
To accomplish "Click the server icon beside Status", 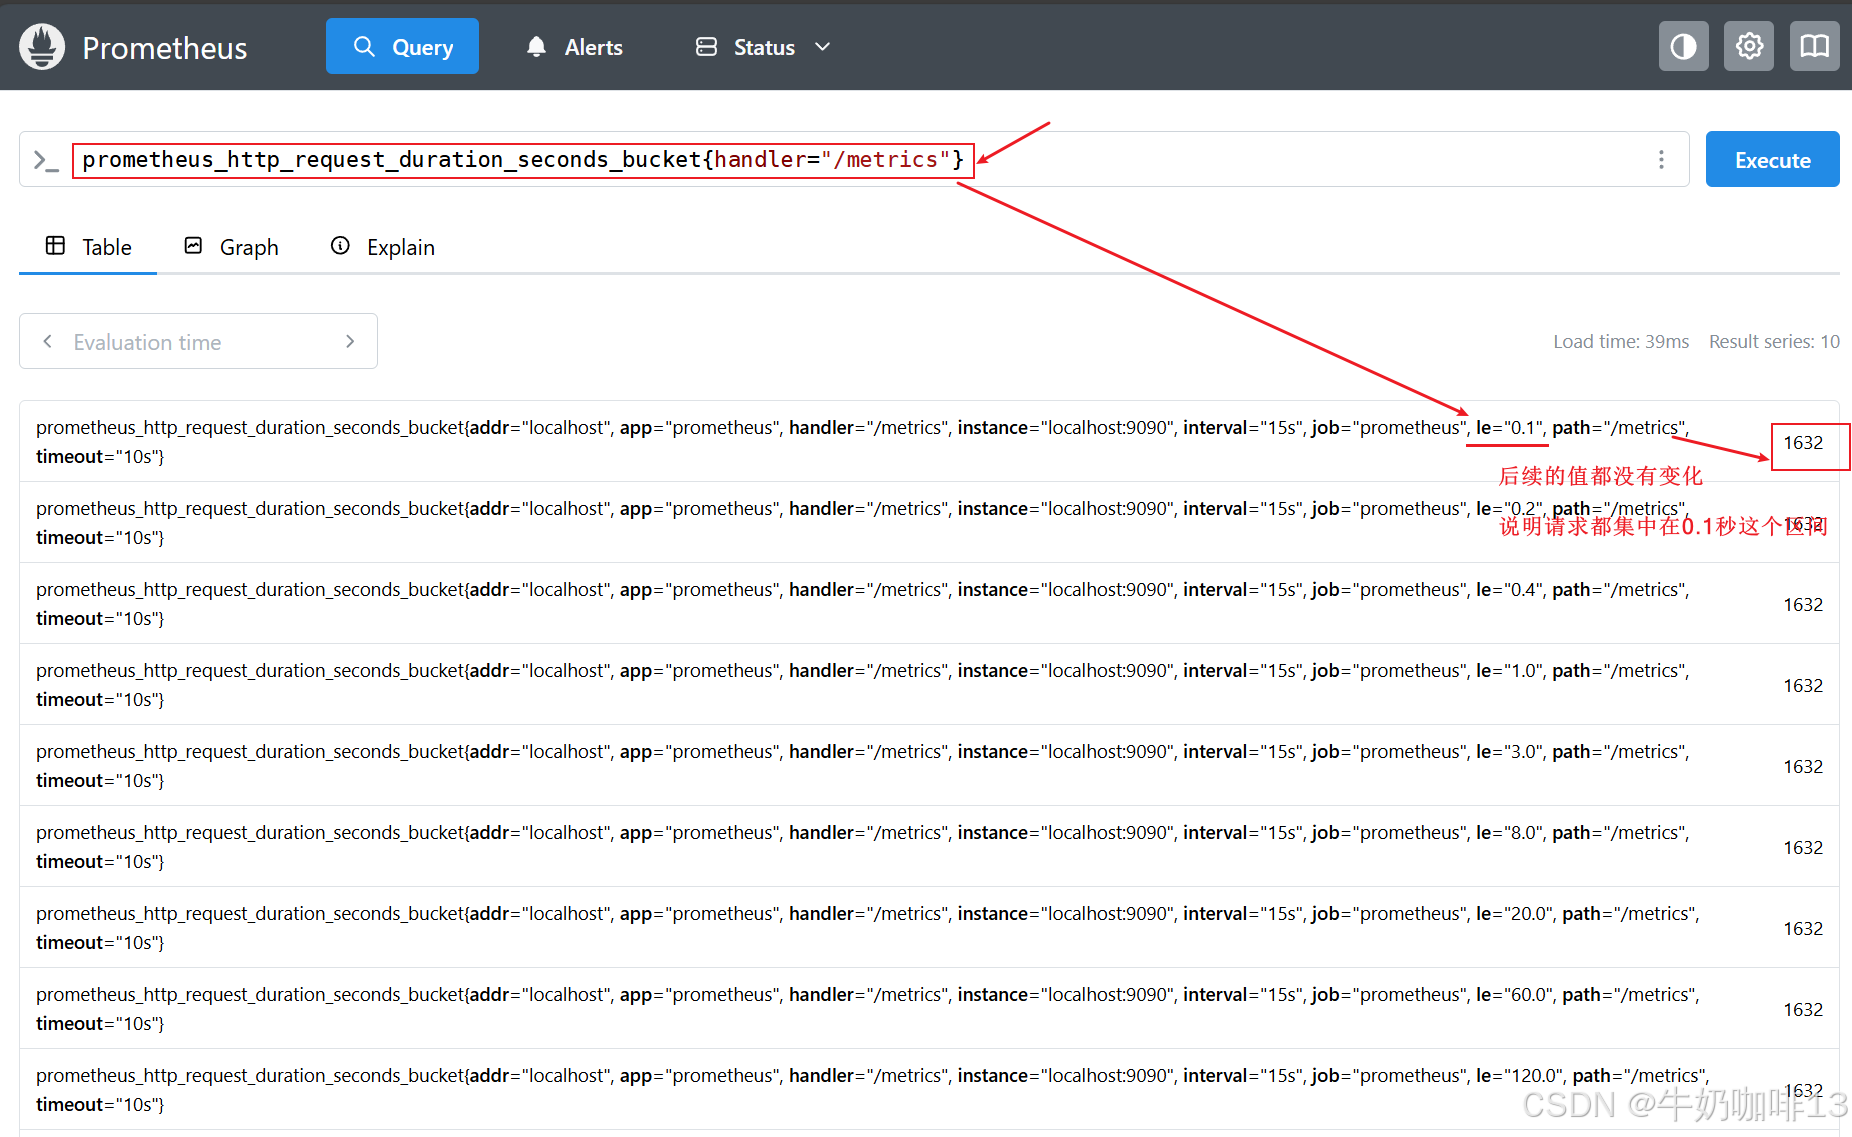I will [706, 47].
